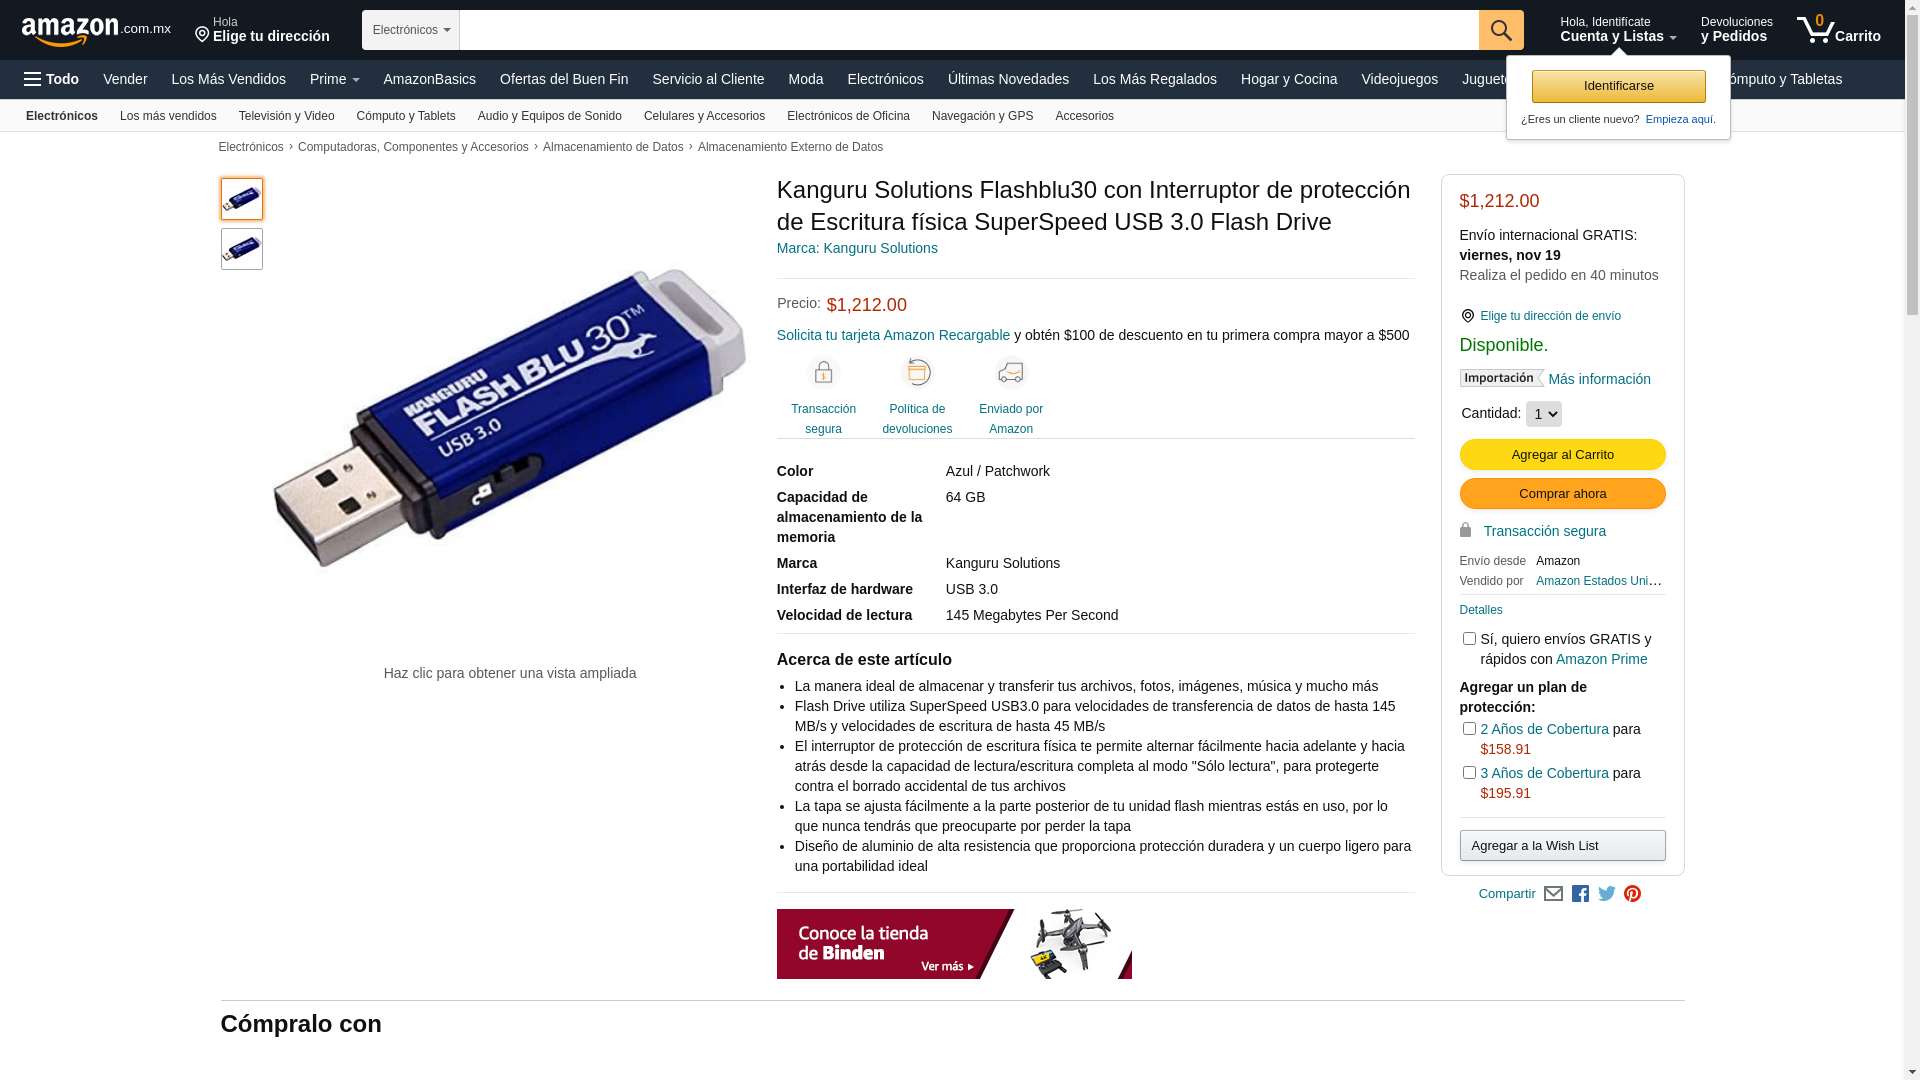1920x1080 pixels.
Task: Click the Enviado por Amazon truck icon
Action: [x=1011, y=373]
